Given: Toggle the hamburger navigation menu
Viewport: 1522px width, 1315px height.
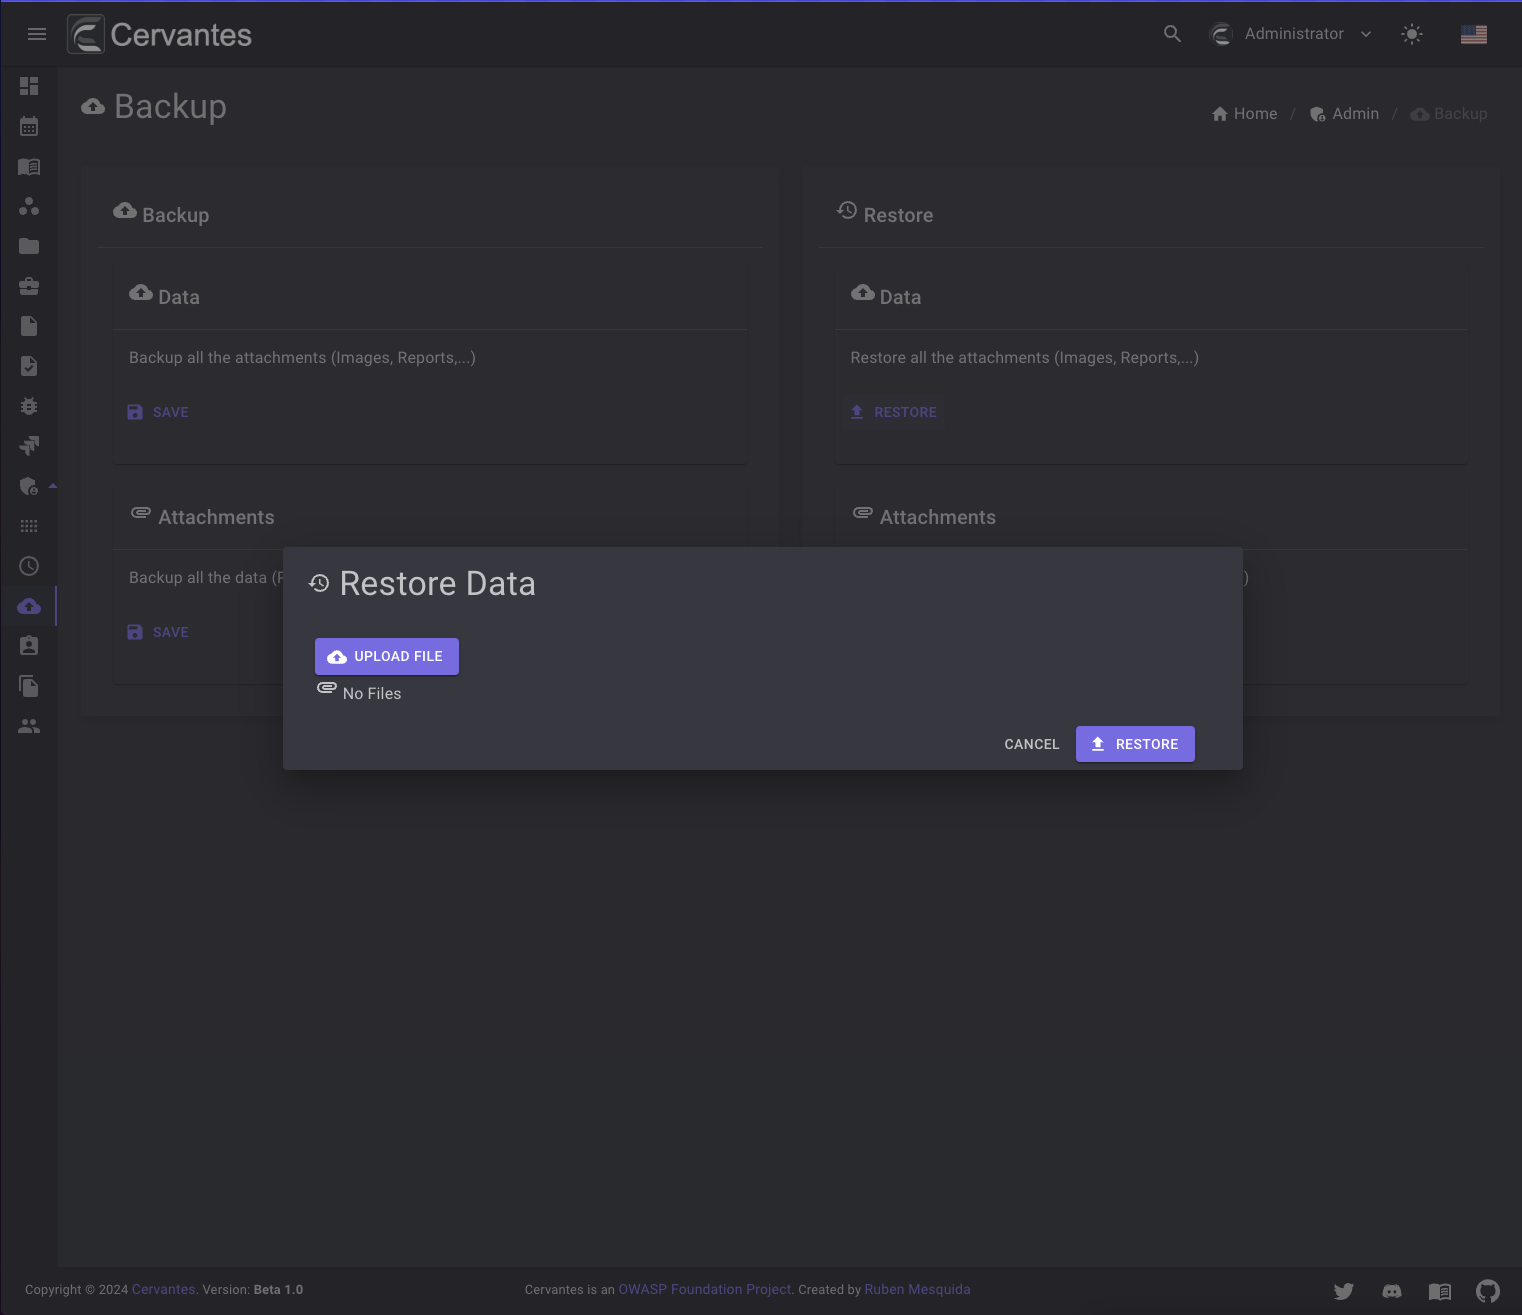Looking at the screenshot, I should [37, 34].
